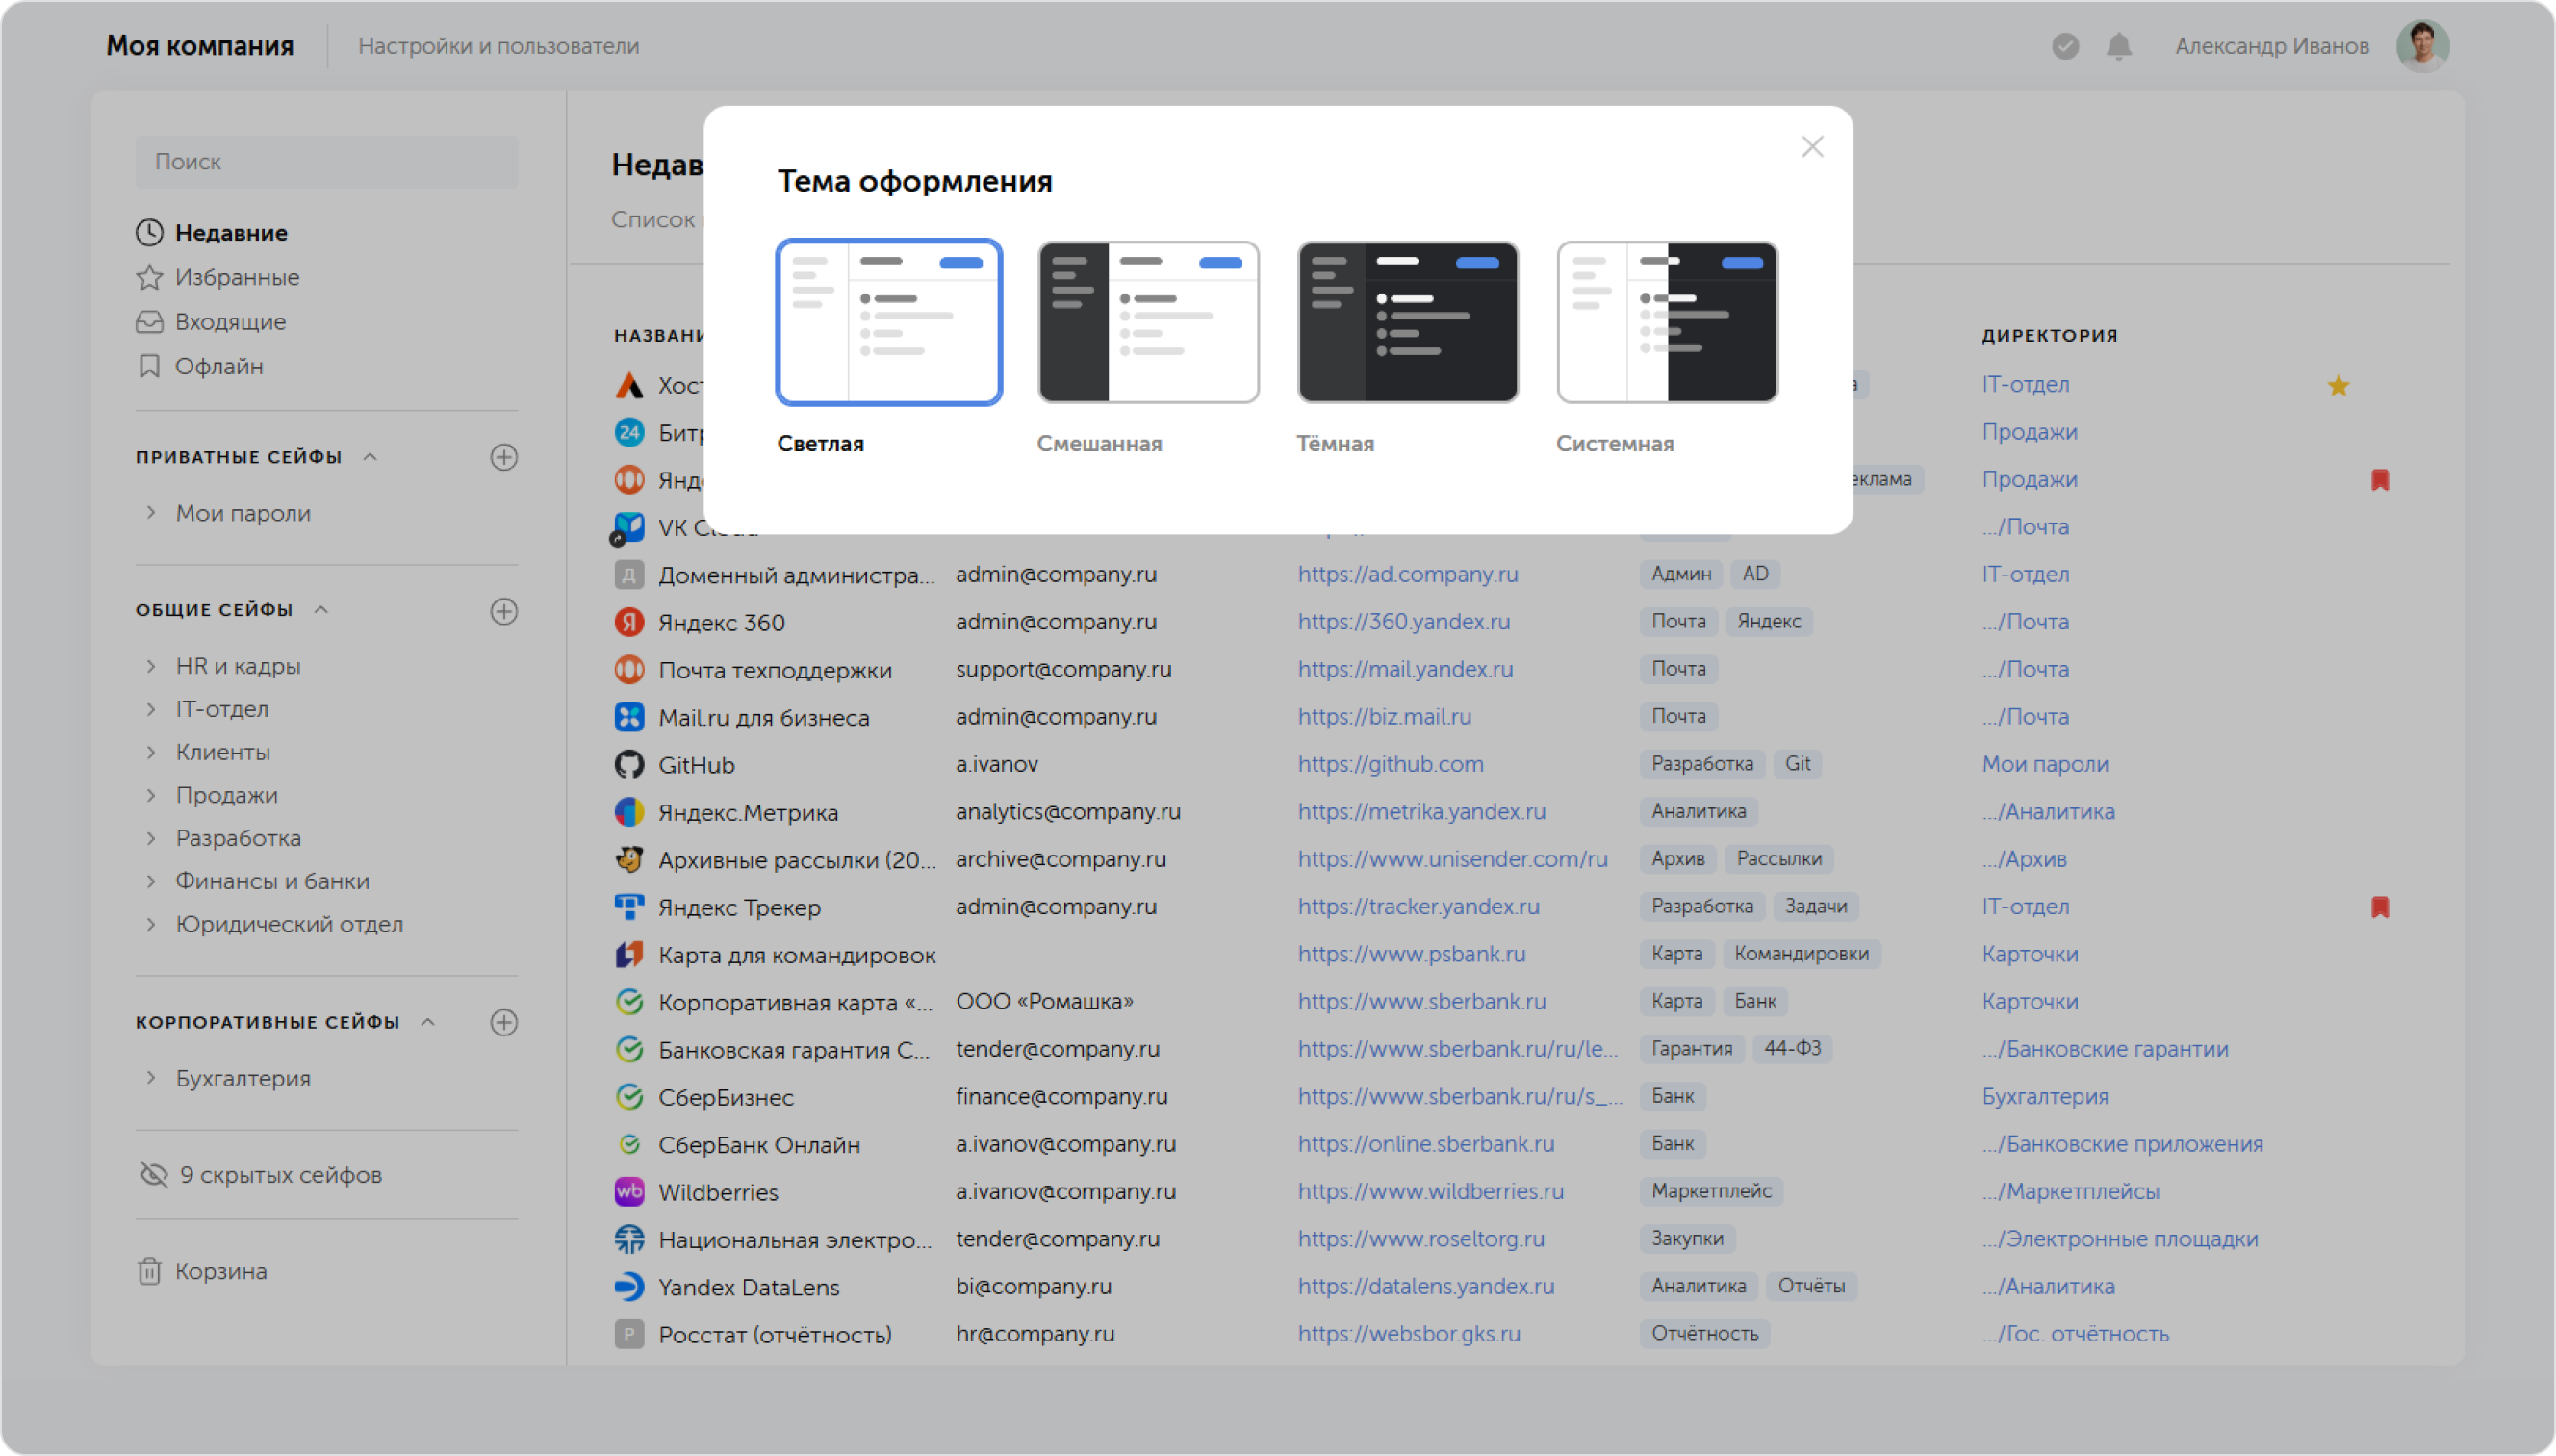
Task: Click the GitHub entry icon
Action: coord(629,765)
